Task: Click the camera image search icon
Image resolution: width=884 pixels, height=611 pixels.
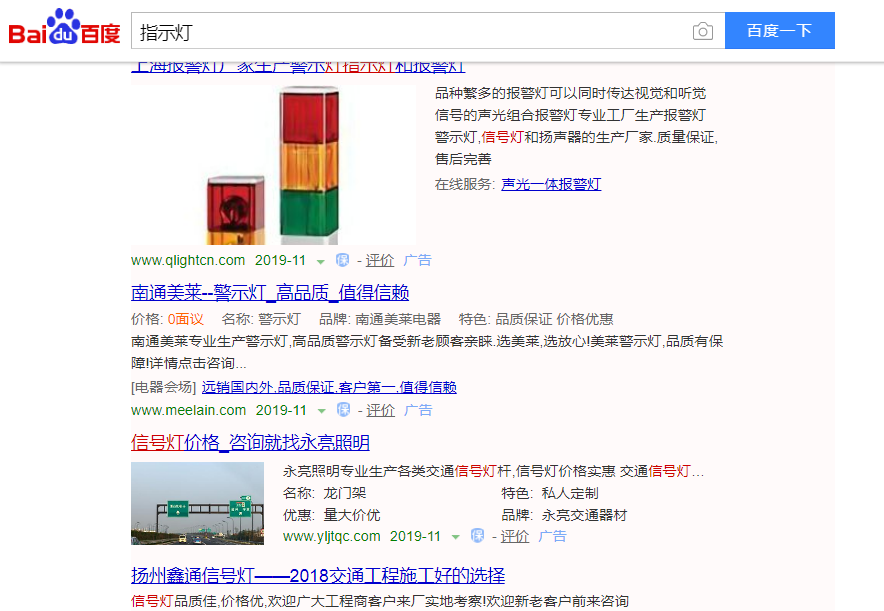Action: click(702, 31)
